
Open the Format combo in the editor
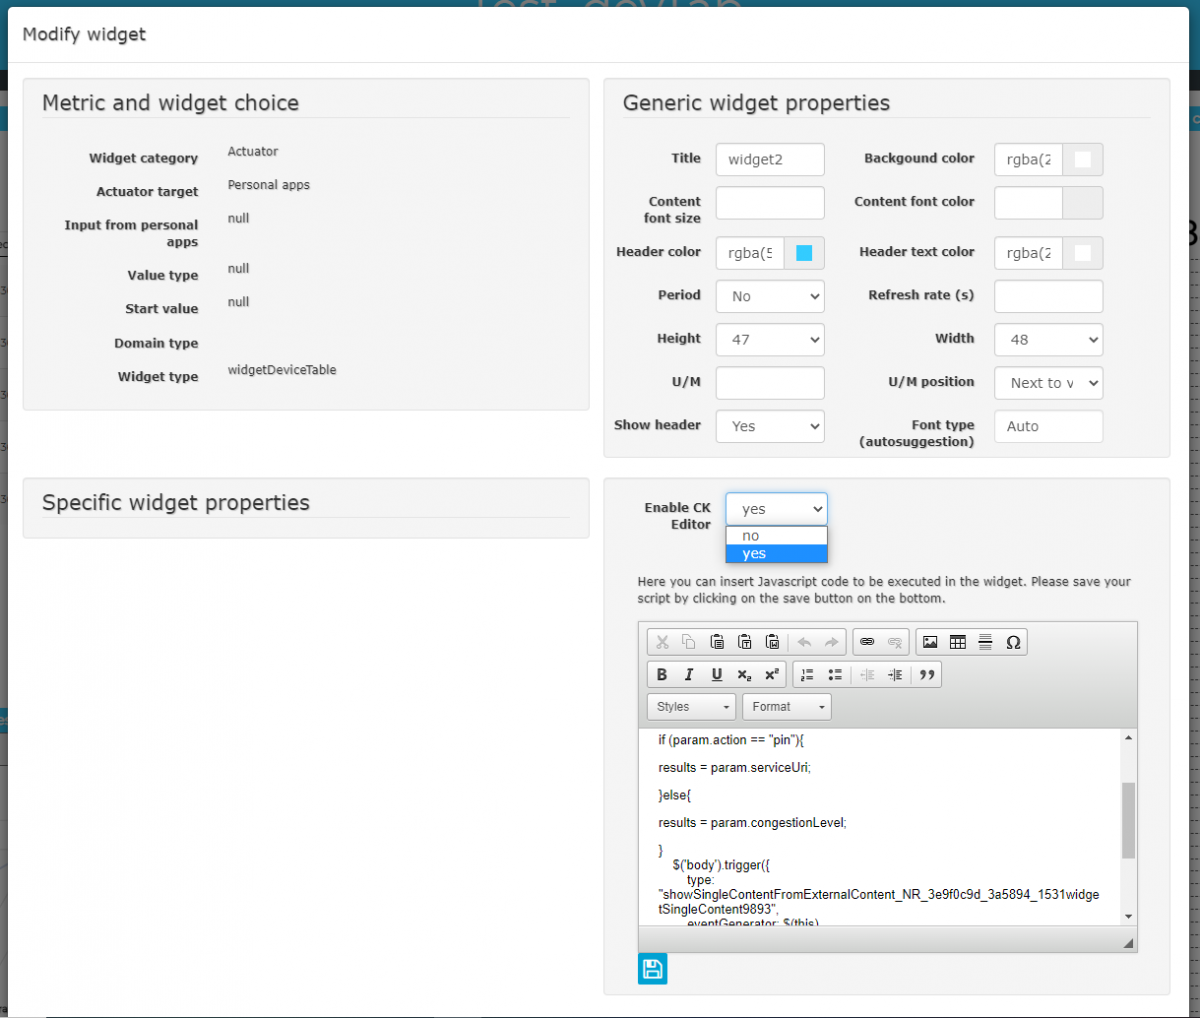786,707
